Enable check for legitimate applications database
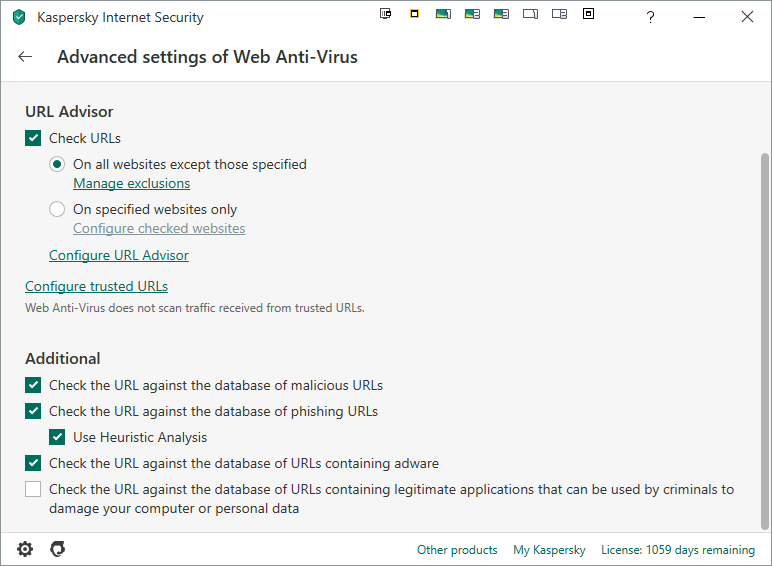Image resolution: width=772 pixels, height=566 pixels. click(33, 489)
